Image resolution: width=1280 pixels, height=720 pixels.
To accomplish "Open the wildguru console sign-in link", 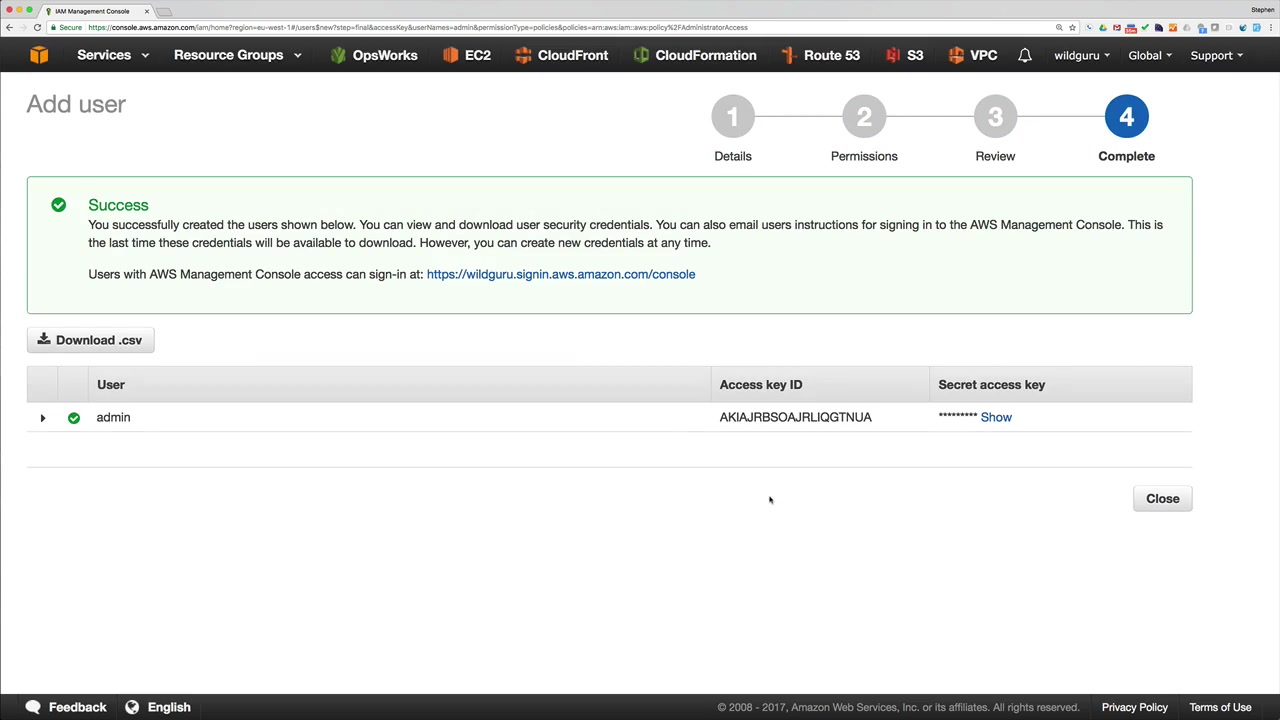I will [x=561, y=274].
